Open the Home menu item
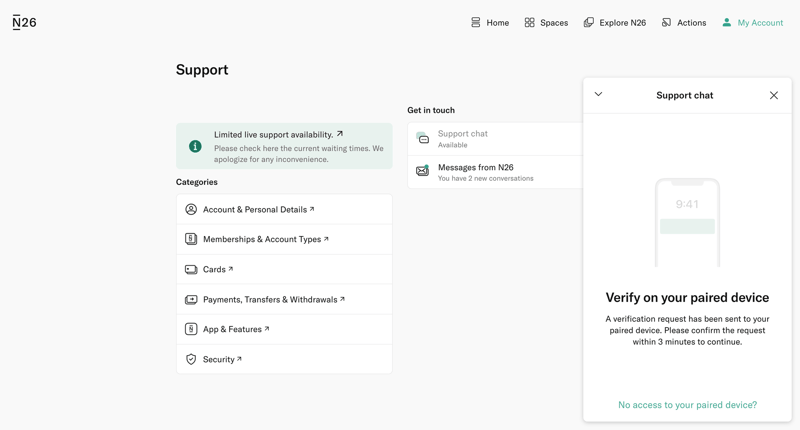800x430 pixels. point(490,22)
